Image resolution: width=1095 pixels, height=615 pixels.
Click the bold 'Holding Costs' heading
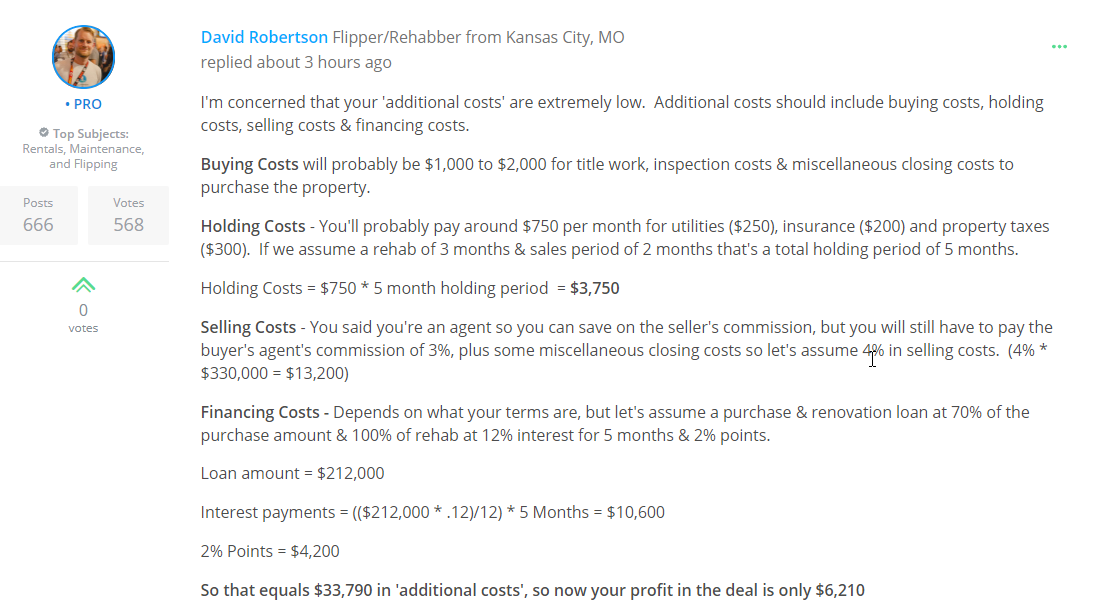(x=253, y=226)
